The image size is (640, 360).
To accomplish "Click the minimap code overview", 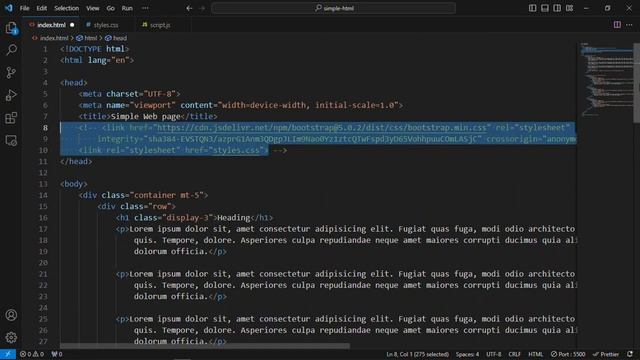I will (x=606, y=80).
